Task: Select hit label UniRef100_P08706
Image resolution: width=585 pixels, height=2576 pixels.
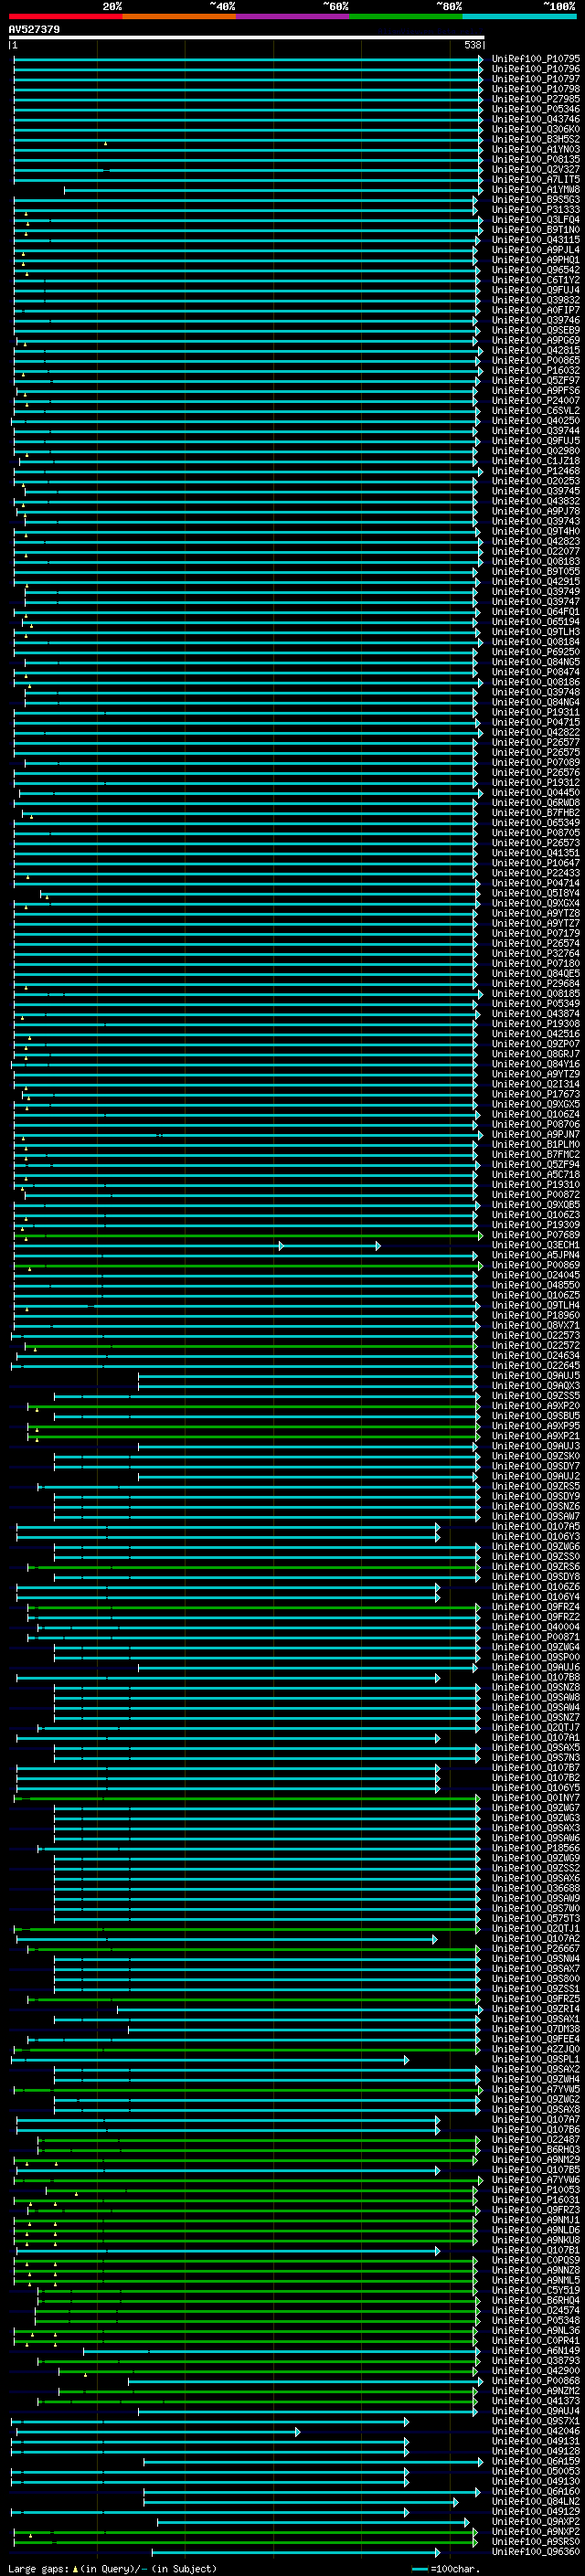Action: [536, 1124]
